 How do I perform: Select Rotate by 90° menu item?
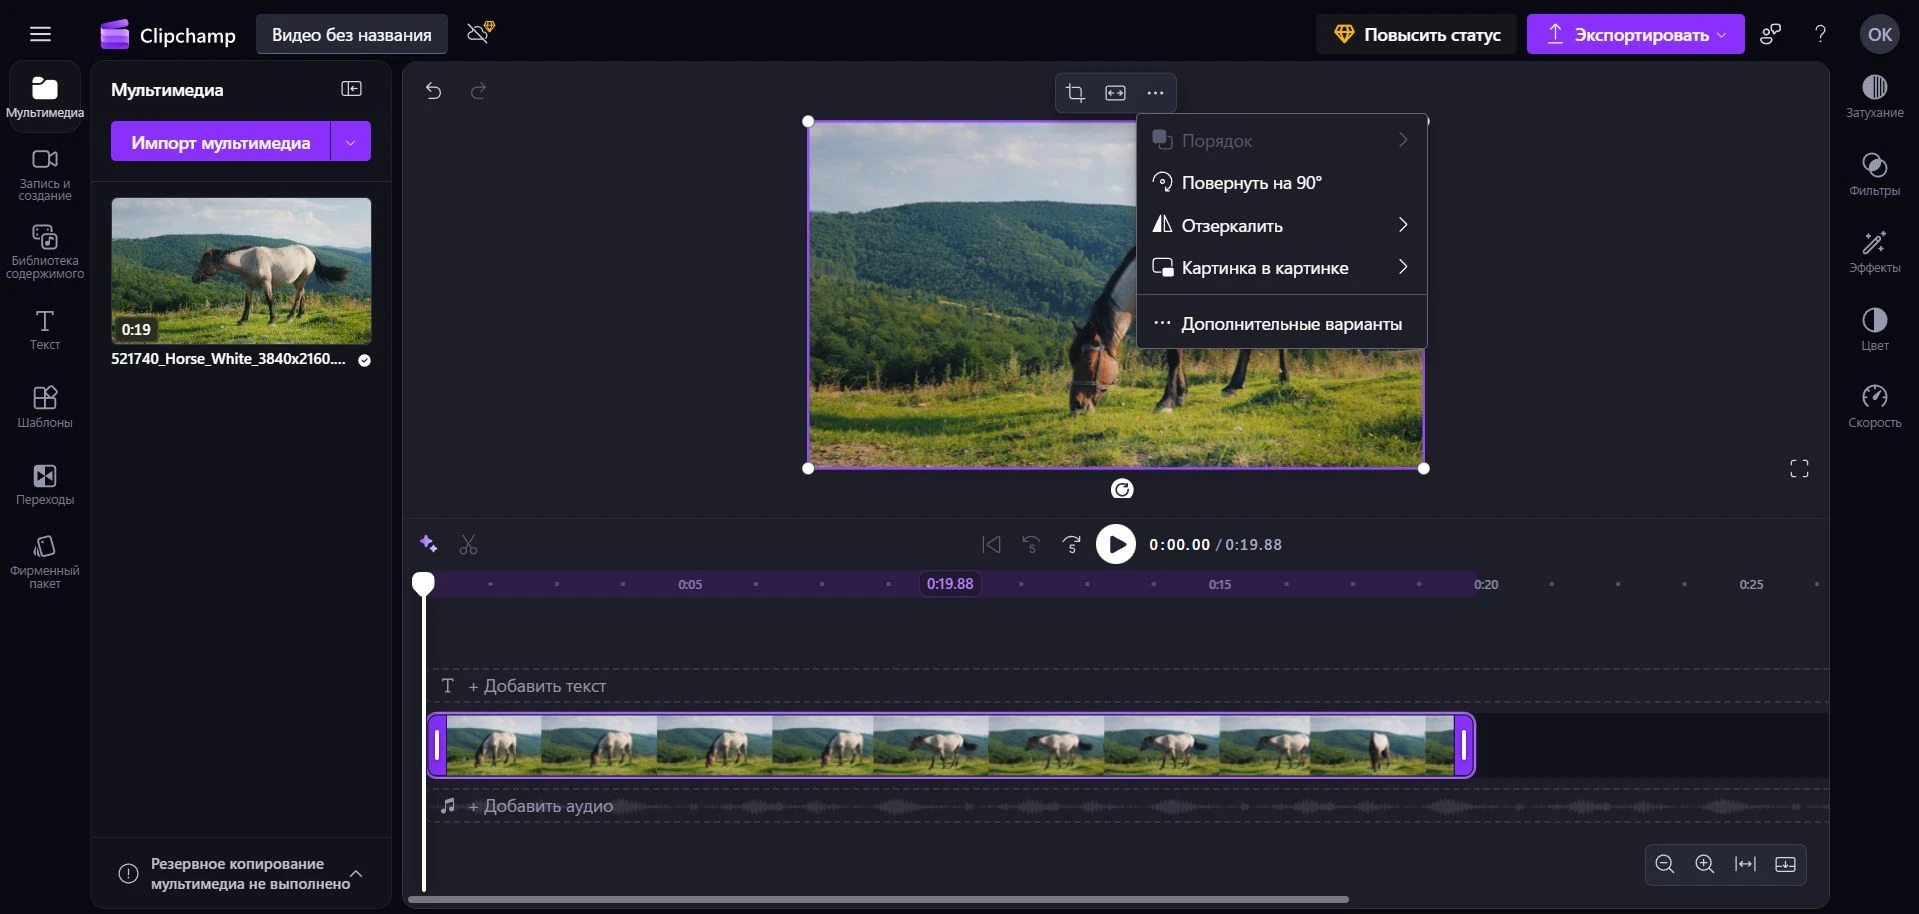point(1251,183)
